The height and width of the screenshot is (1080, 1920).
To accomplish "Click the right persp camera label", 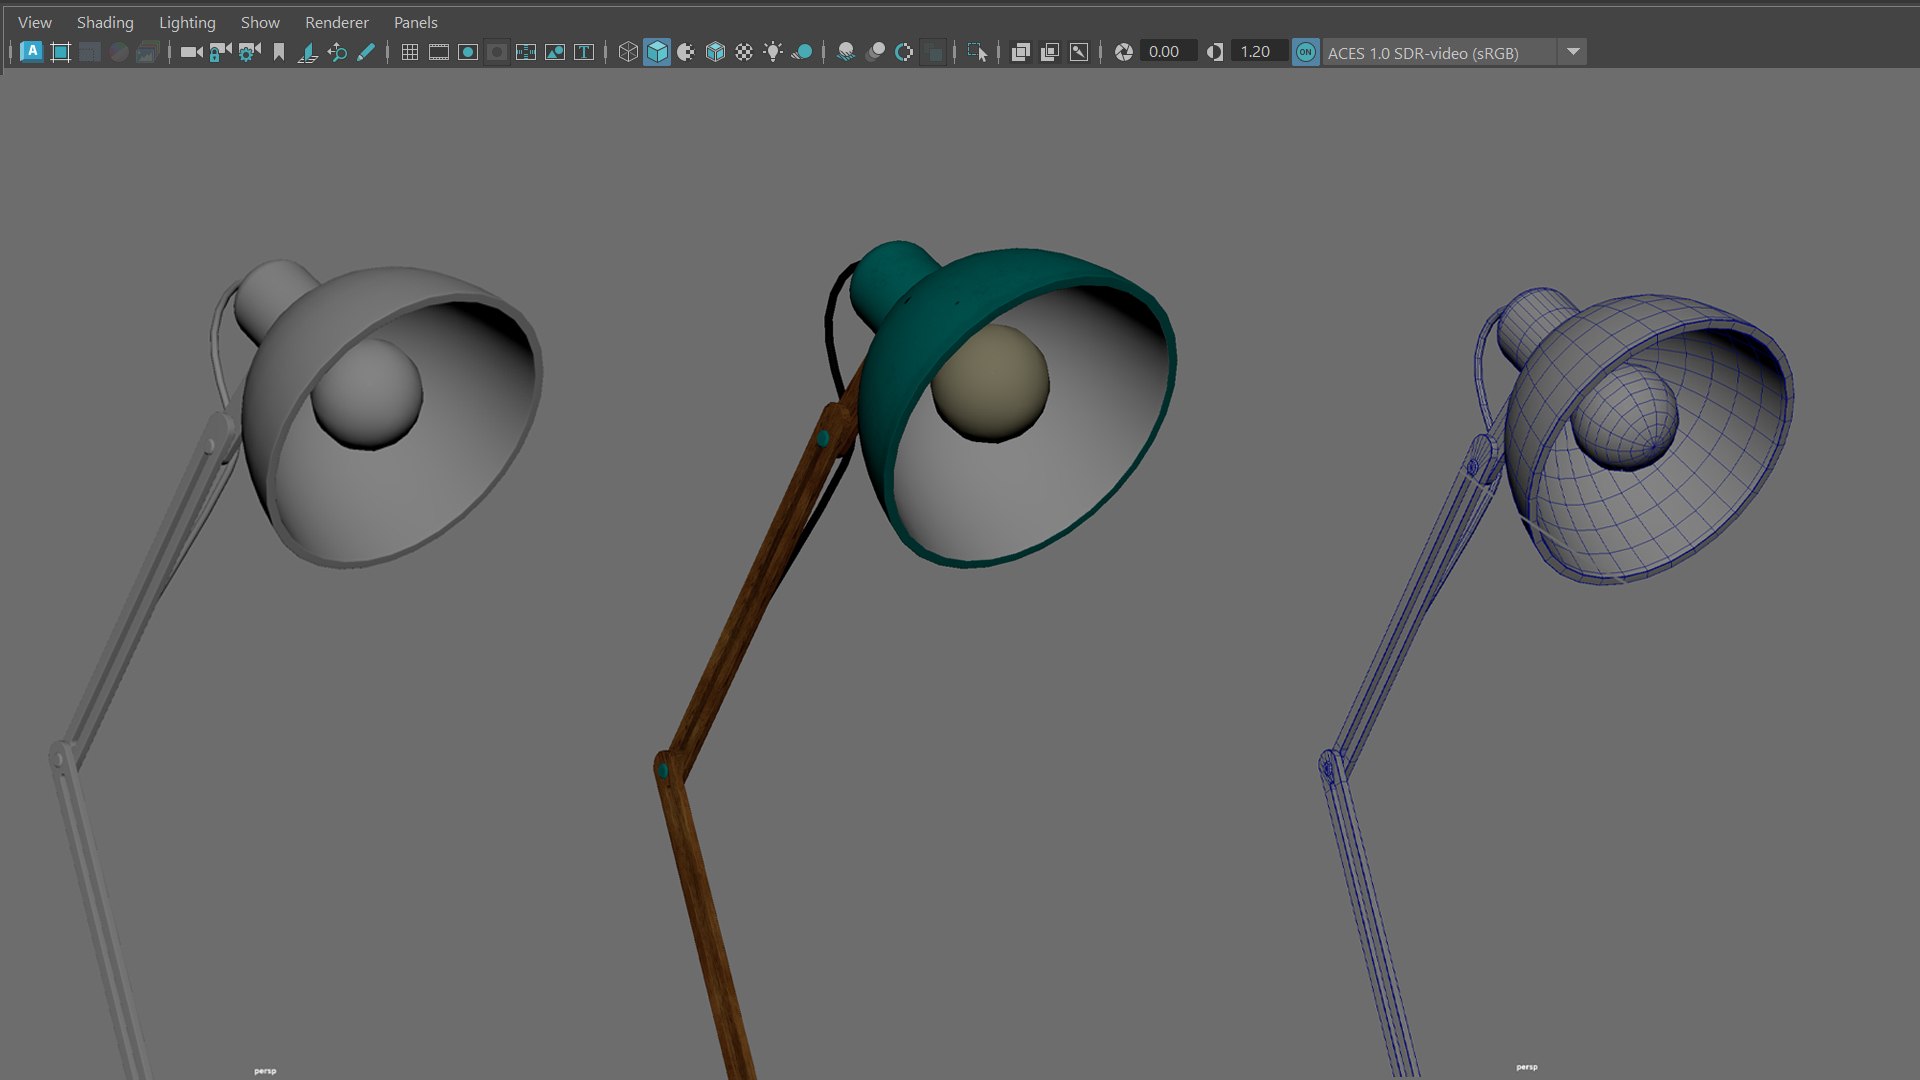I will 1527,1067.
